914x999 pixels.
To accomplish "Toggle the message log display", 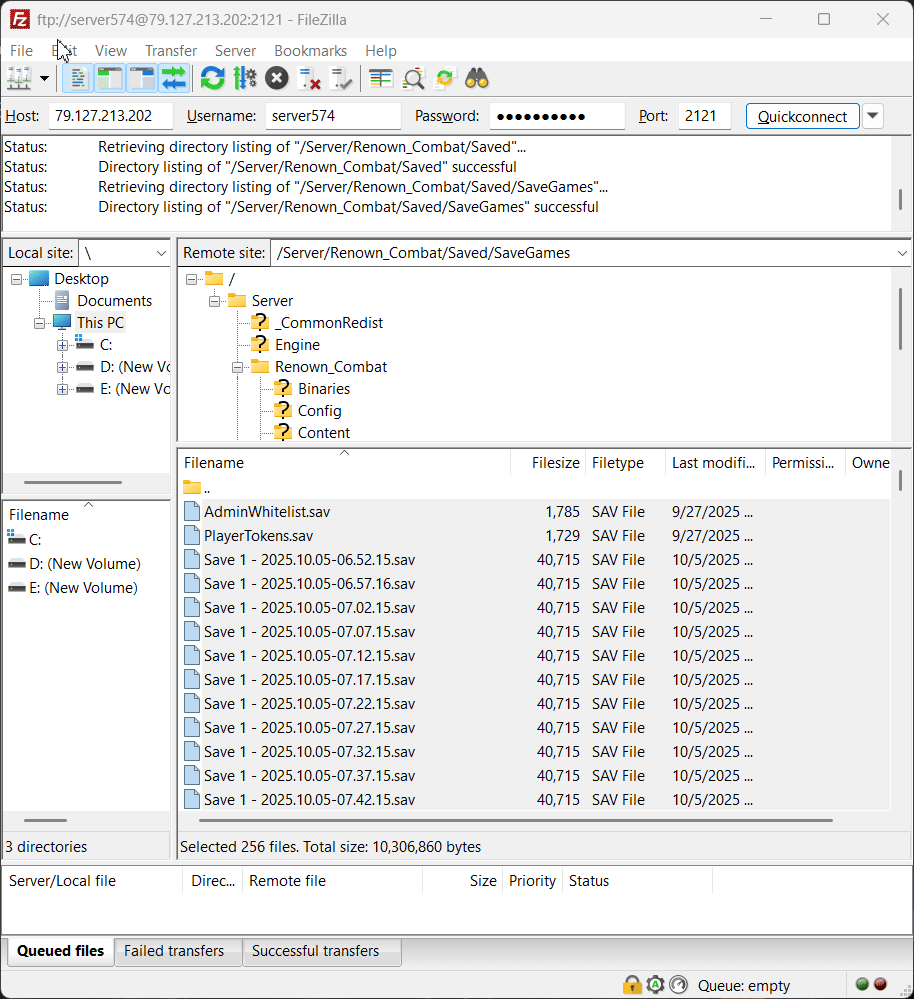I will [78, 78].
